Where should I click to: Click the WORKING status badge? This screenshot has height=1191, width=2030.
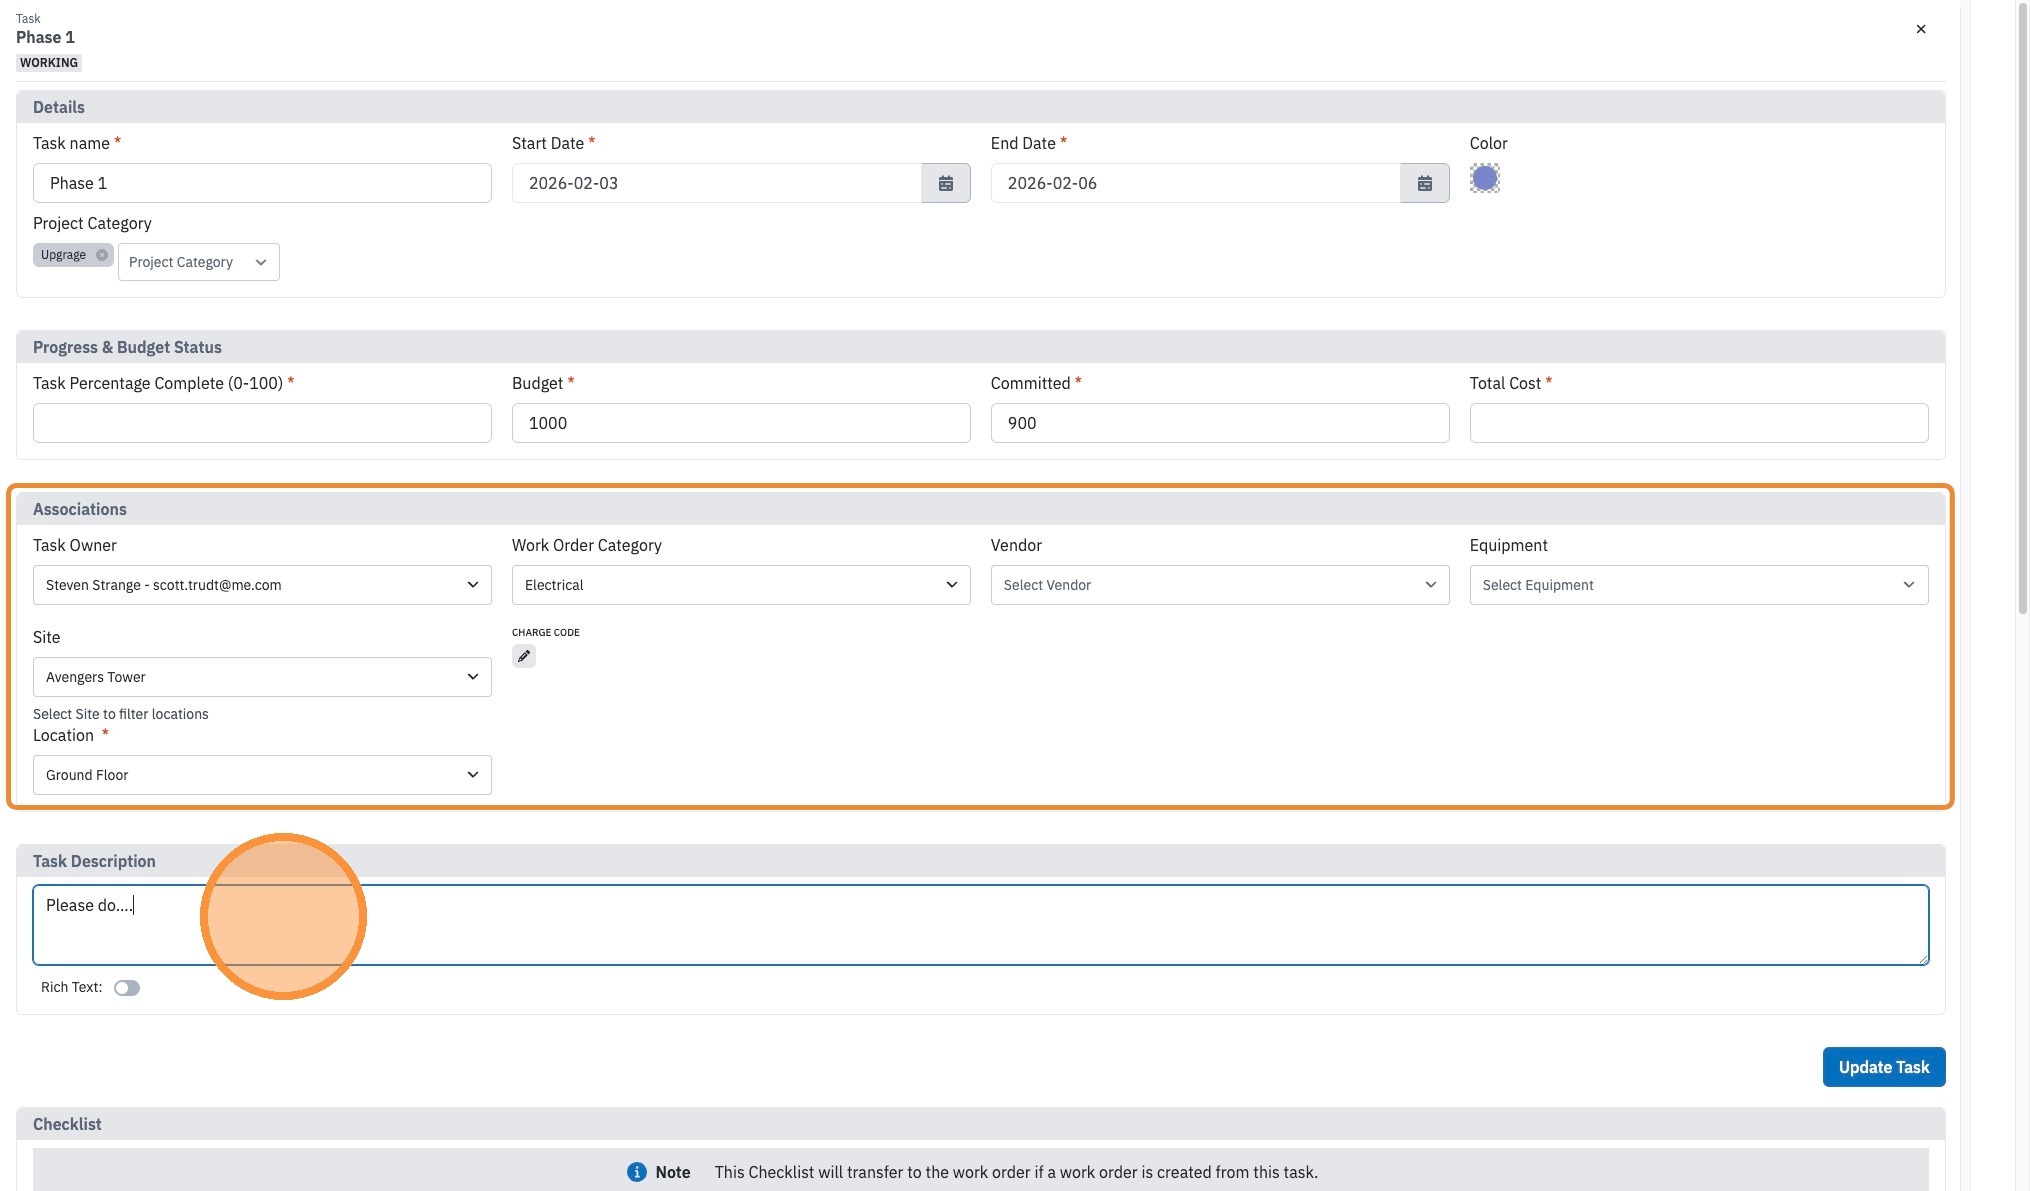point(49,63)
